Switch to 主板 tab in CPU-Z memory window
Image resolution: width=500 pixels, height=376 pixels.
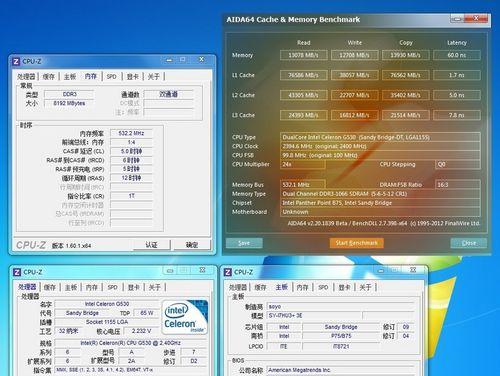[70, 77]
